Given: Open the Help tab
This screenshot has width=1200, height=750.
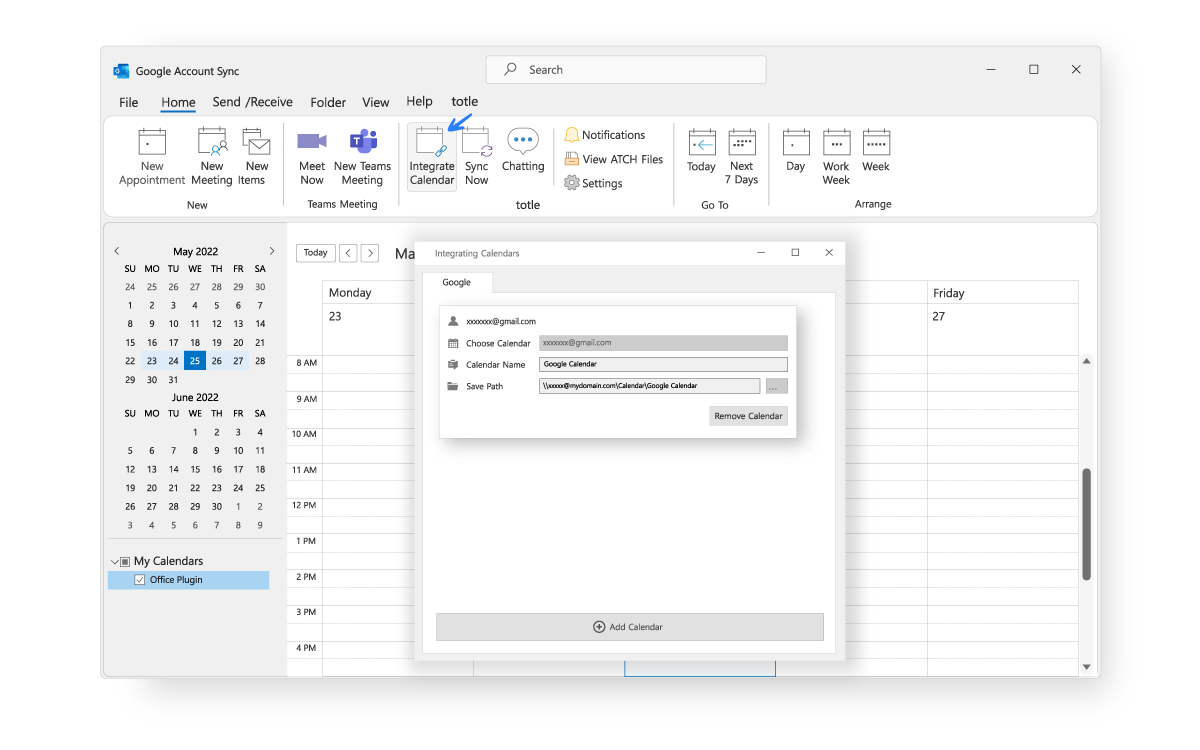Looking at the screenshot, I should [x=420, y=102].
